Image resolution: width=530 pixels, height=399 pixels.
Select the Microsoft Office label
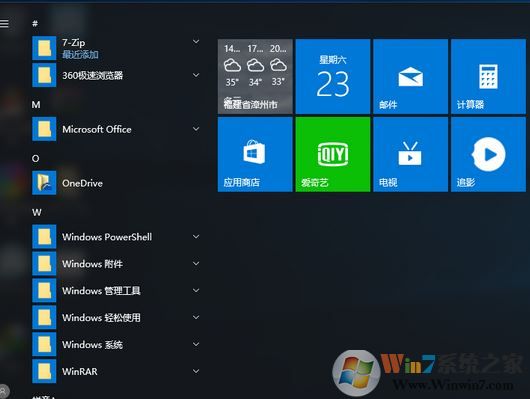[97, 129]
